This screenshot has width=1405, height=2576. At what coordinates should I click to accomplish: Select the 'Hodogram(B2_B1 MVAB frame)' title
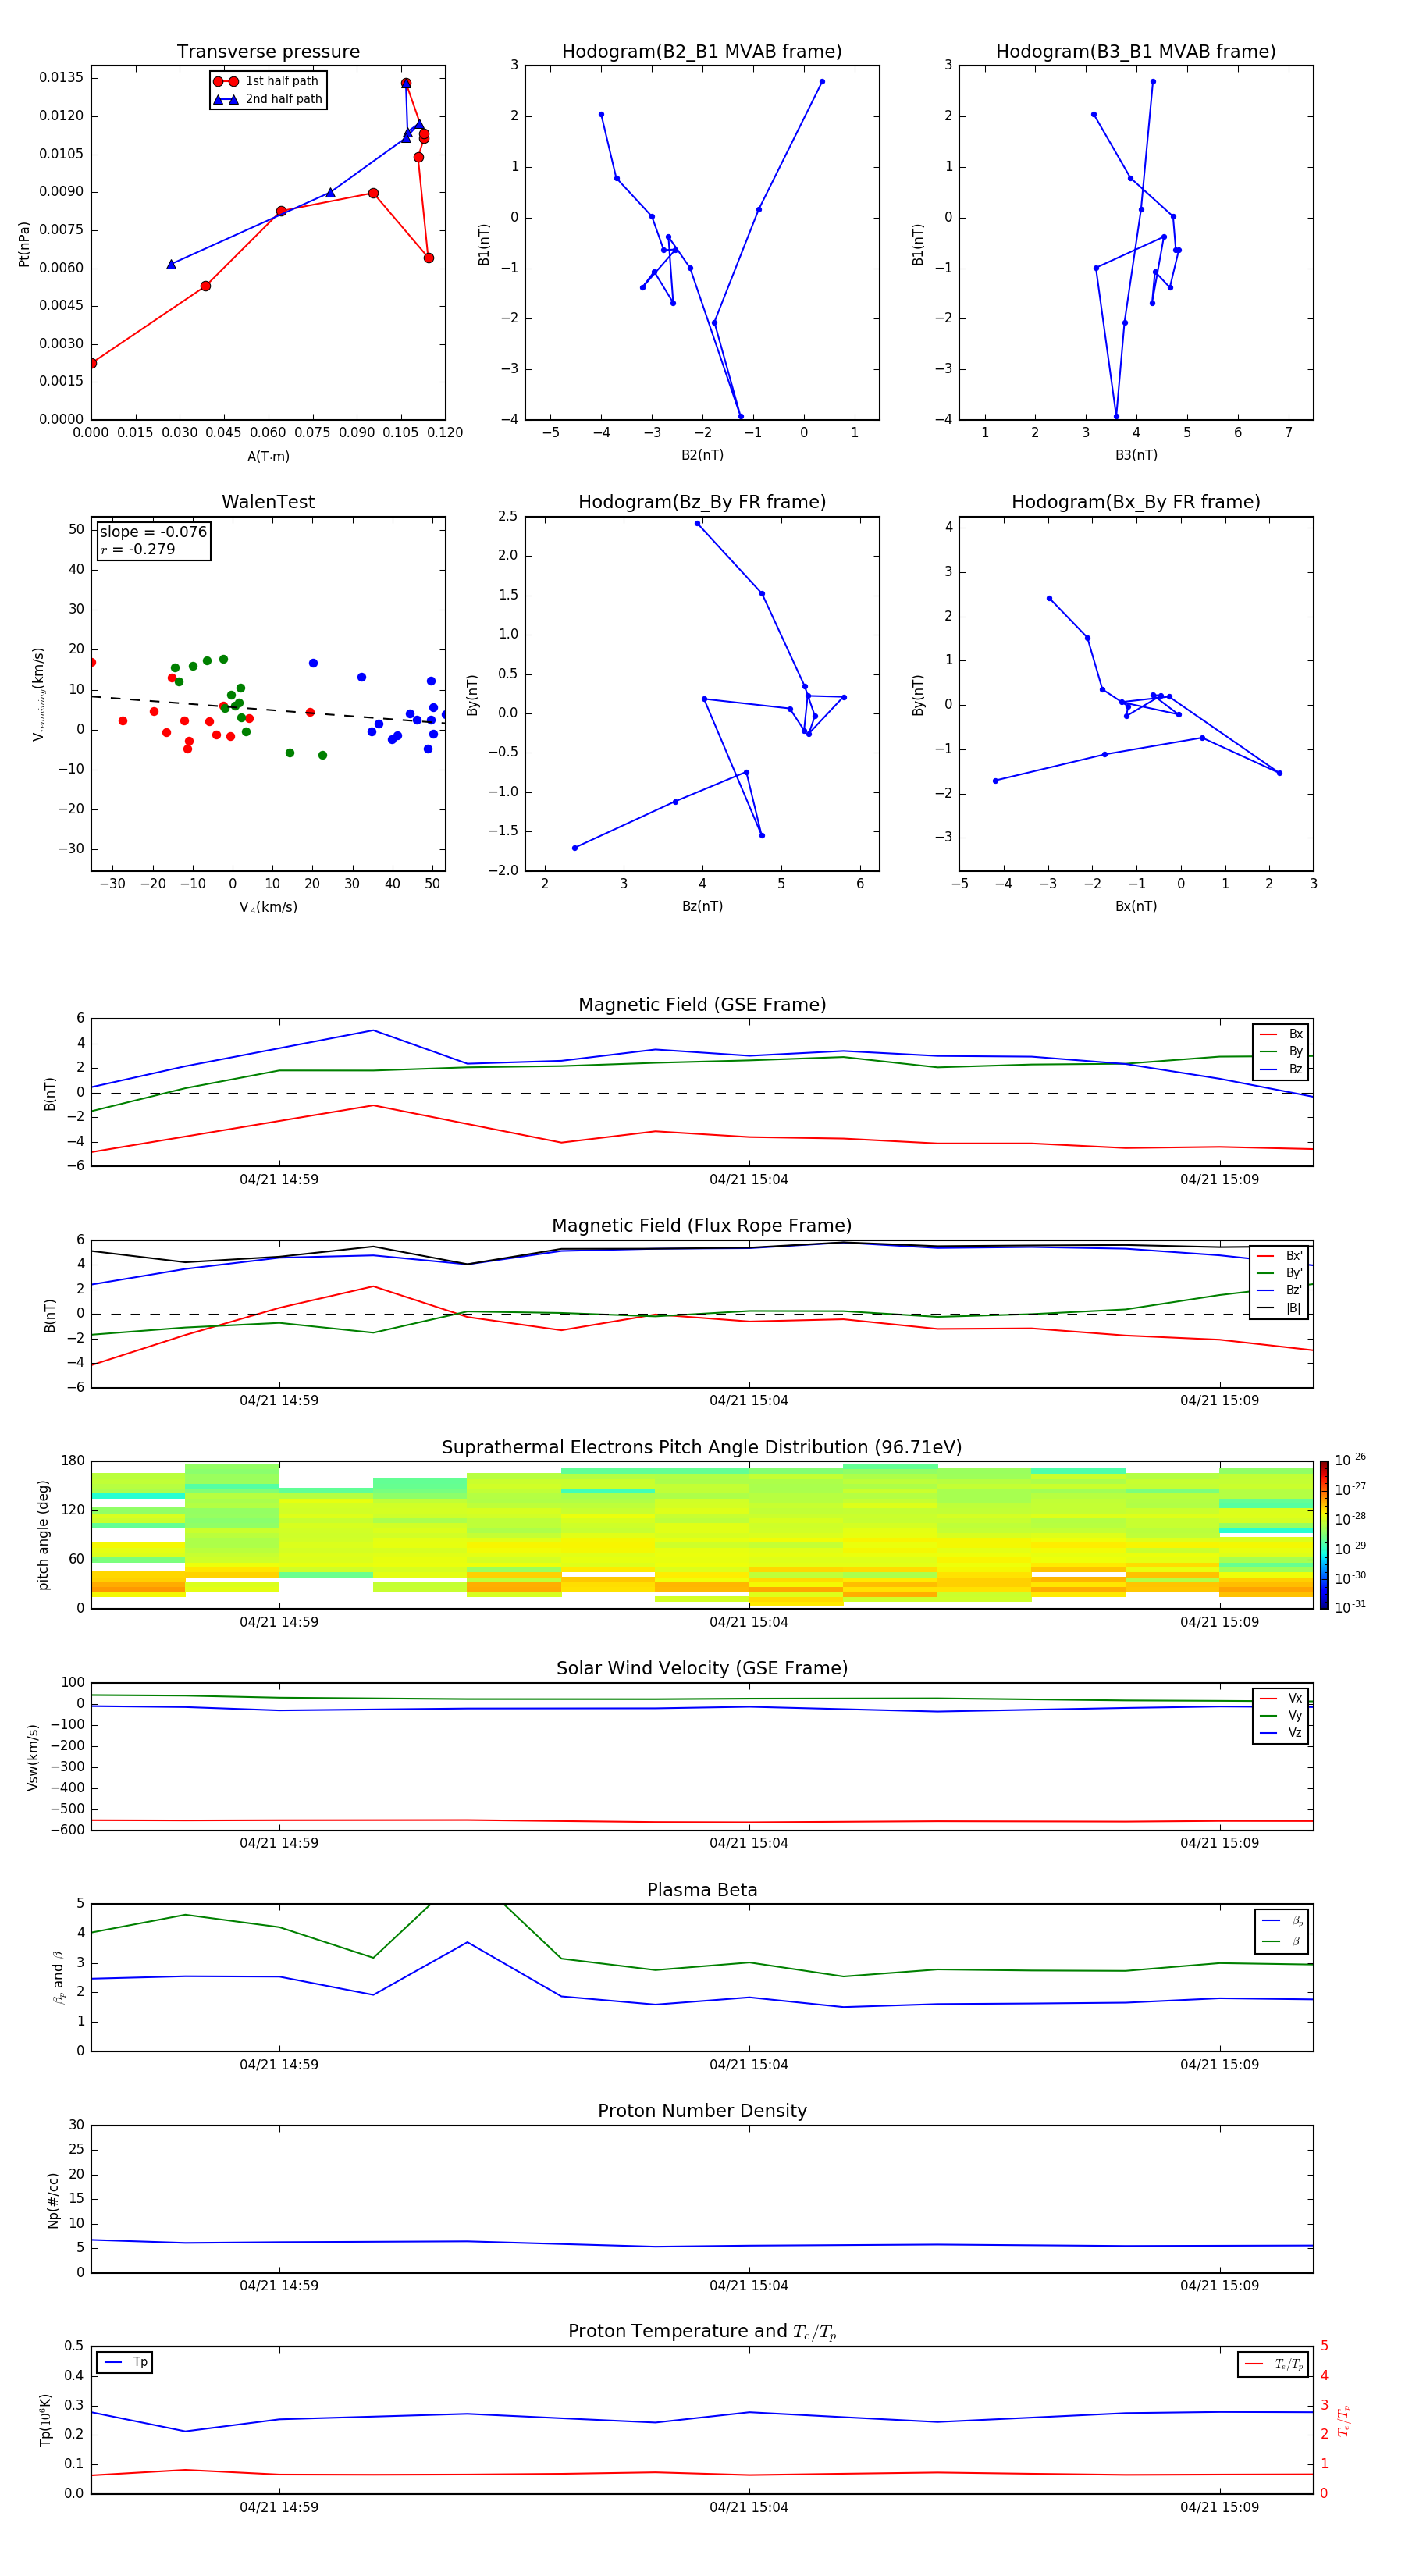(702, 52)
